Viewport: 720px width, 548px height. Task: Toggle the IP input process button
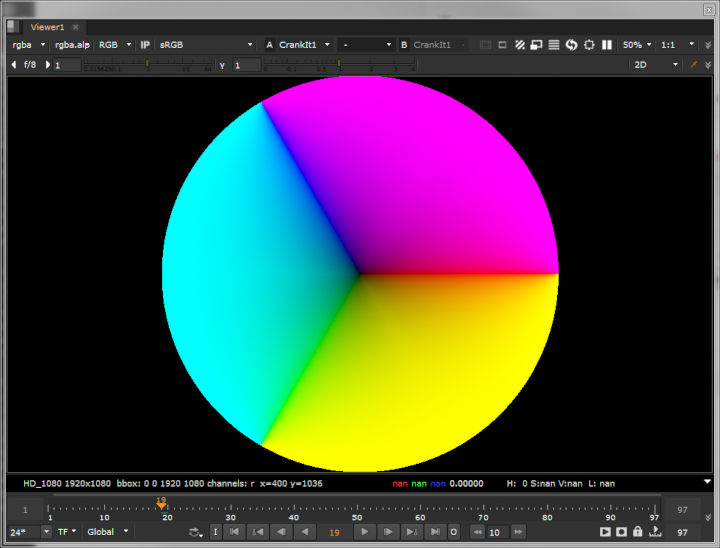[145, 45]
